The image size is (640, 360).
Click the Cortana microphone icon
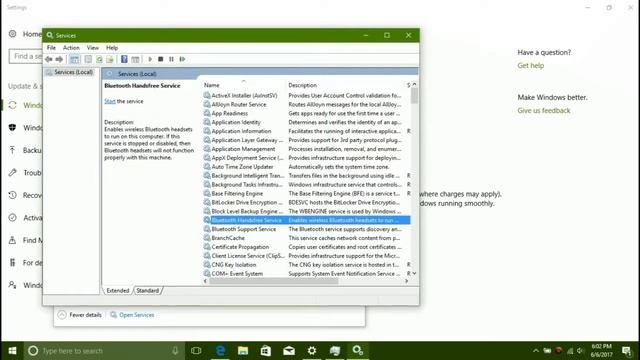pyautogui.click(x=175, y=351)
